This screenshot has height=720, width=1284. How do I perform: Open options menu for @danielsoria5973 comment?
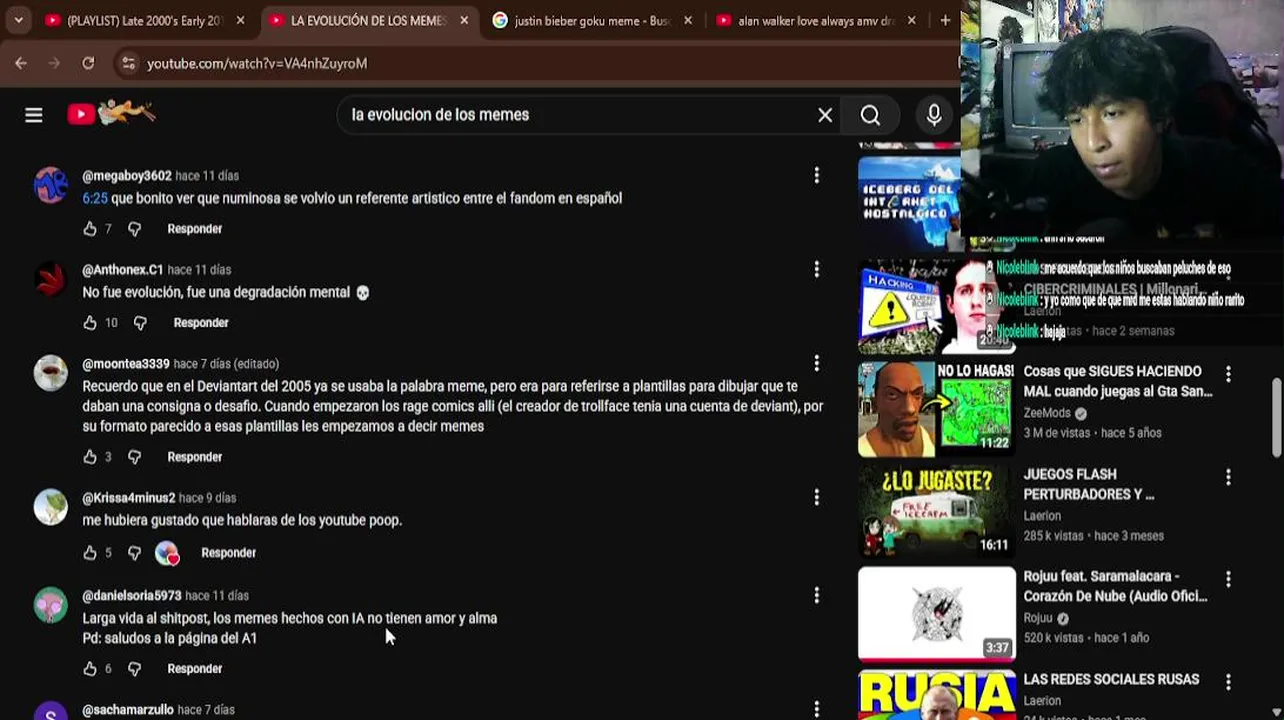pos(816,595)
